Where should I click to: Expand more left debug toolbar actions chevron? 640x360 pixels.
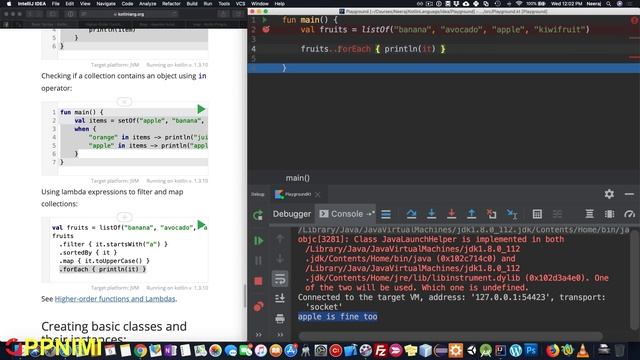258,335
